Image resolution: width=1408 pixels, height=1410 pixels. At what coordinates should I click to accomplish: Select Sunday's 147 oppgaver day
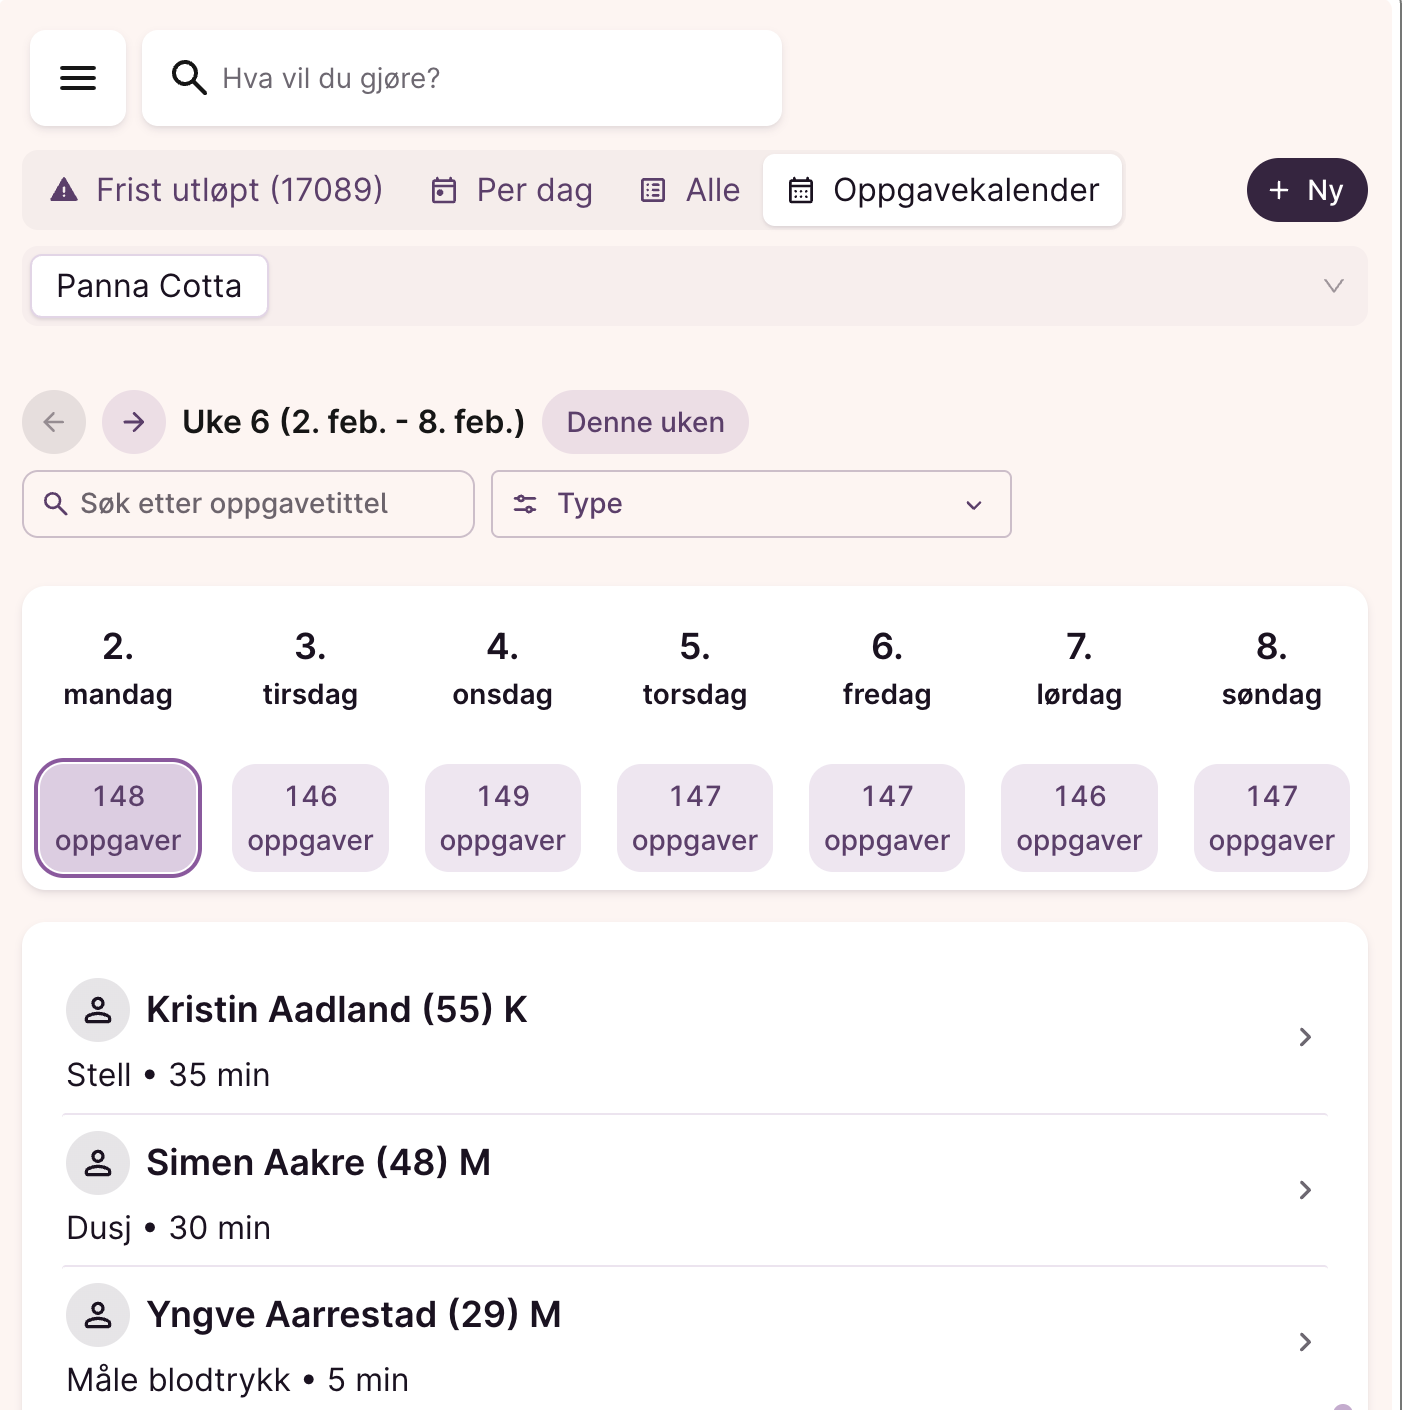[x=1271, y=818]
